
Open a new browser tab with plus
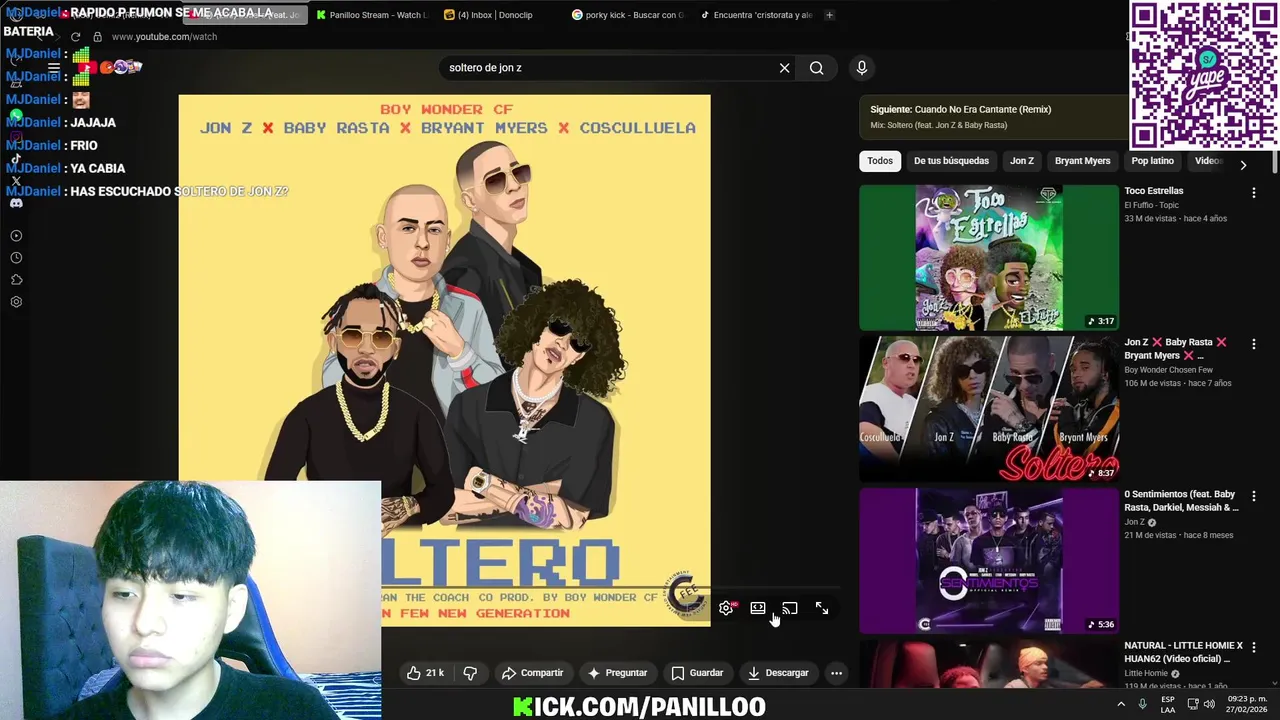pos(829,15)
